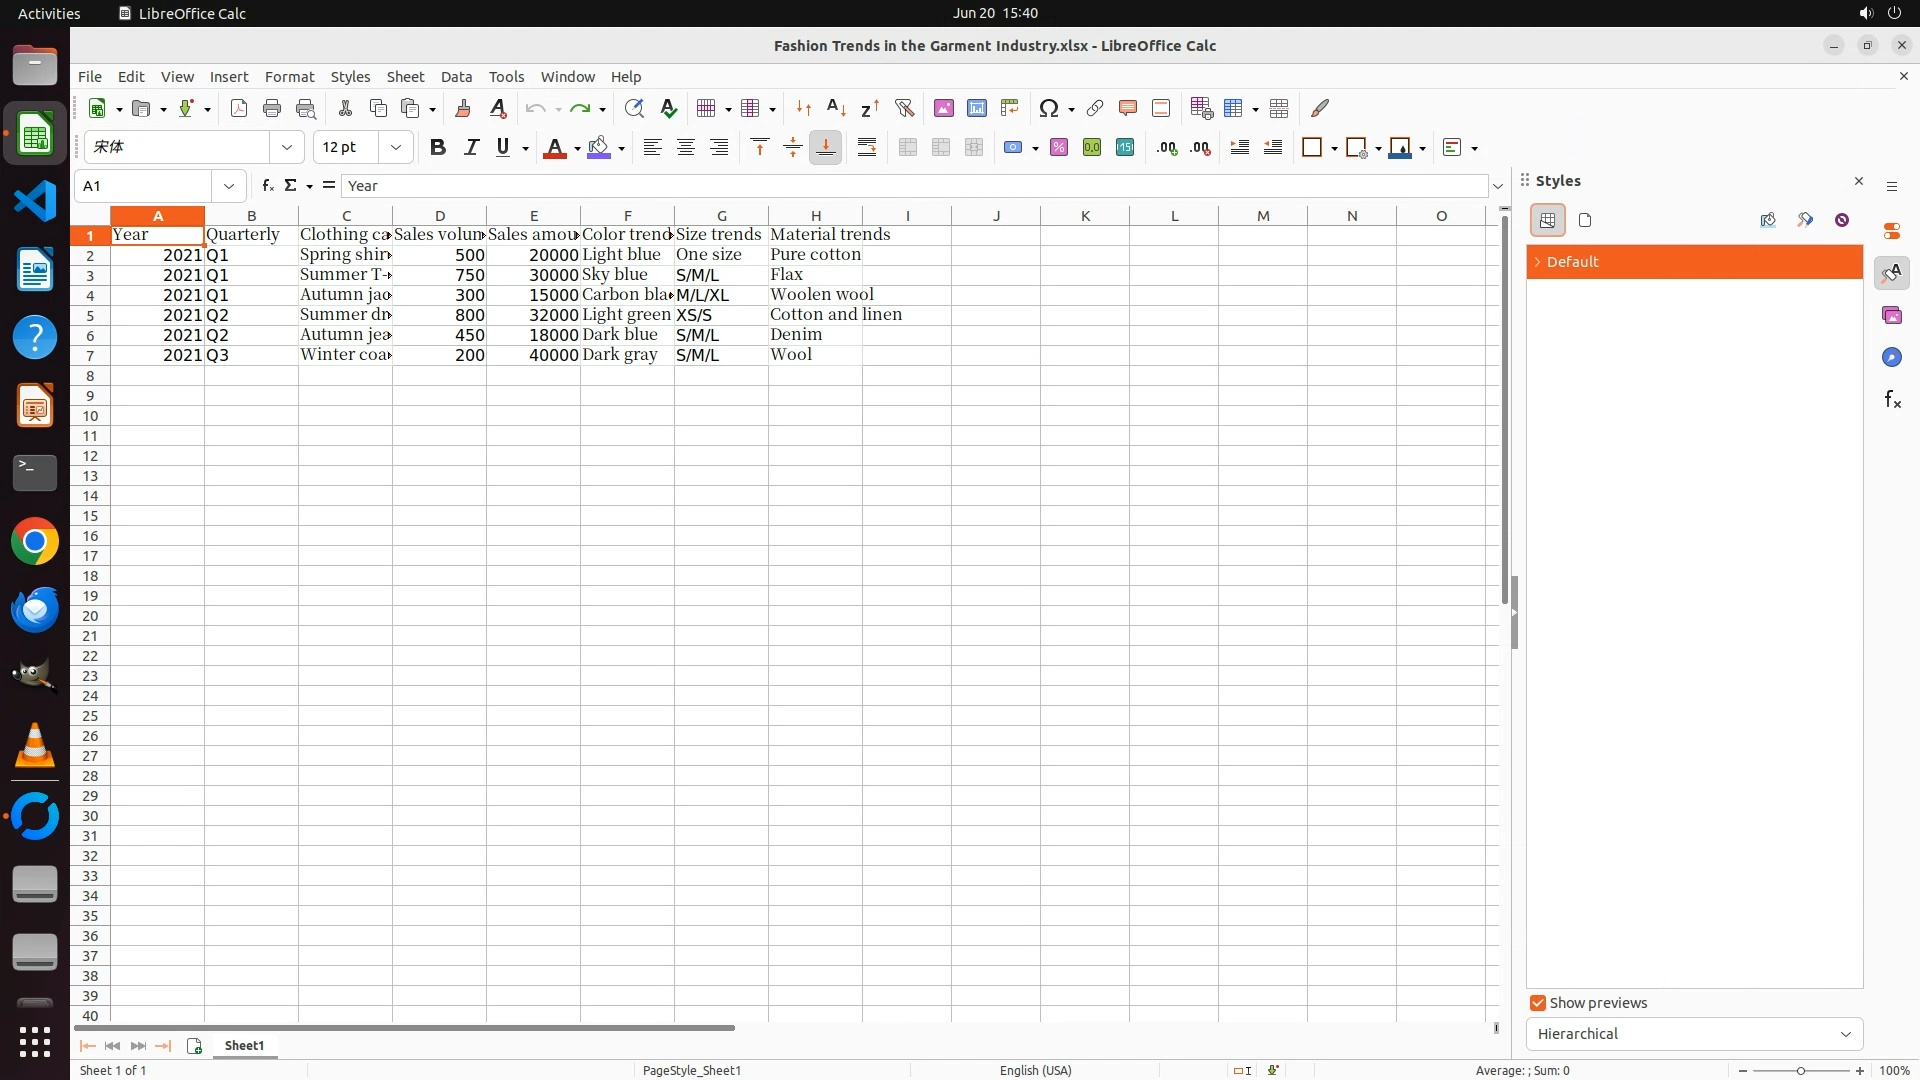The image size is (1920, 1080).
Task: Click the AutoFilter icon
Action: 904,108
